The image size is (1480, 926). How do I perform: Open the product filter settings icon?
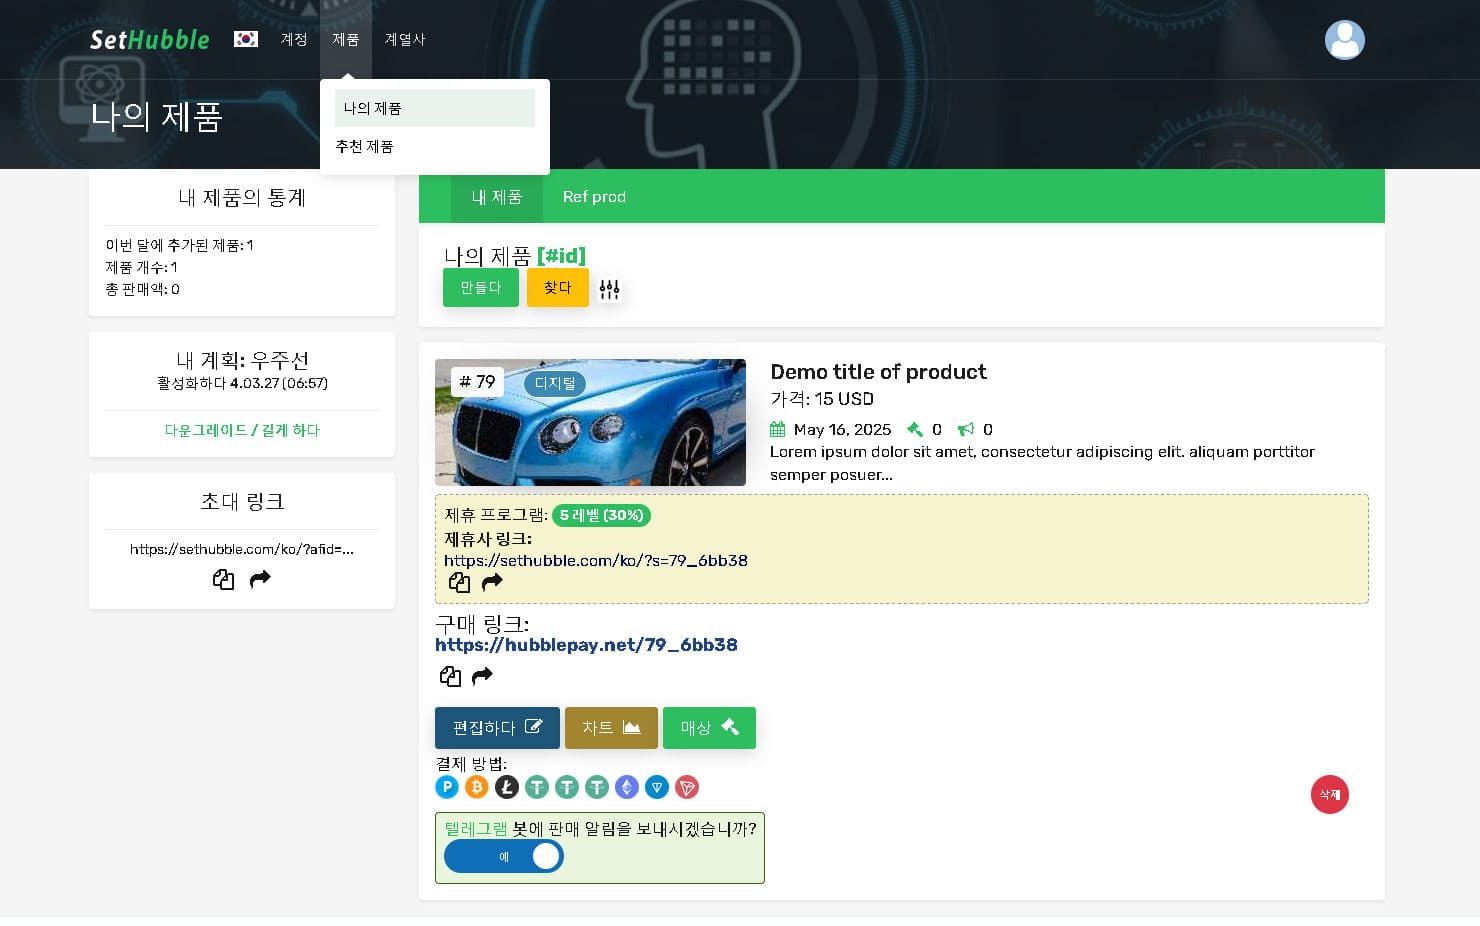(x=610, y=289)
